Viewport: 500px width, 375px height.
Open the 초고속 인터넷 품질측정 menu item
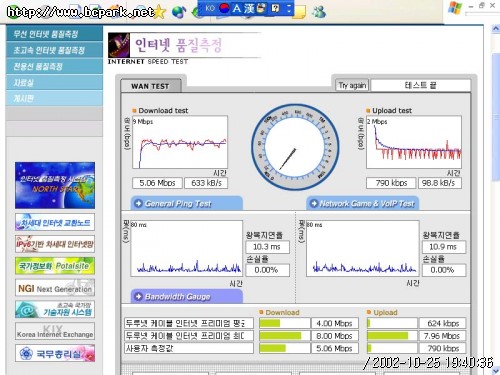[x=54, y=50]
